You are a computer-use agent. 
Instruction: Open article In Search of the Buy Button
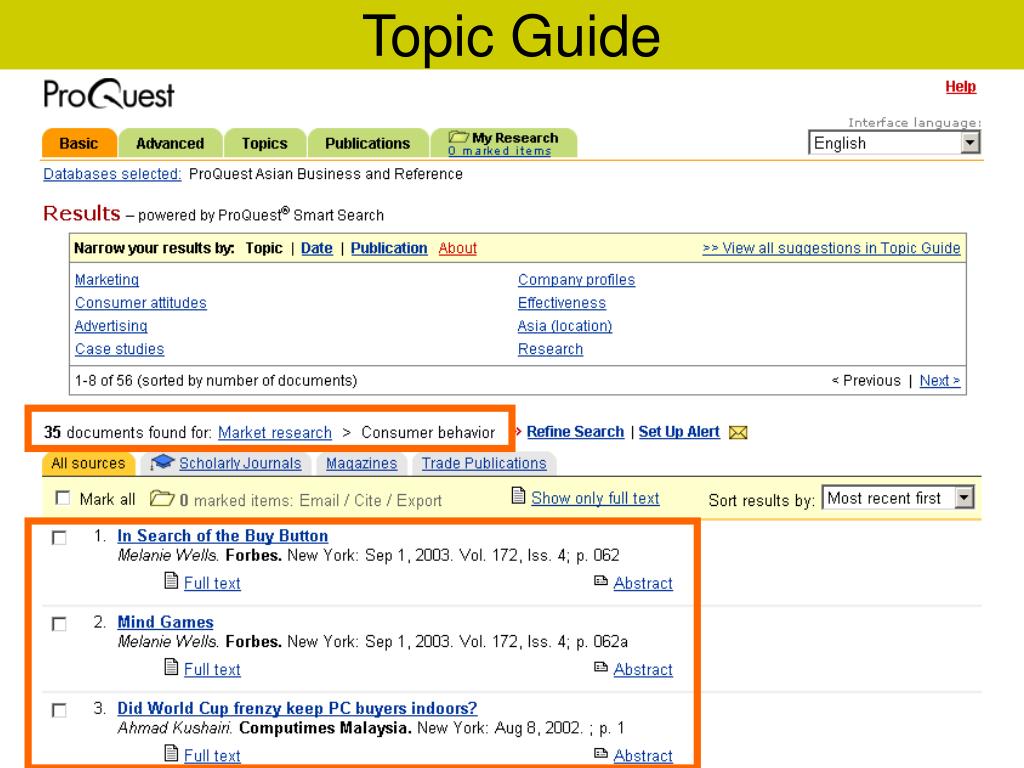pos(223,536)
